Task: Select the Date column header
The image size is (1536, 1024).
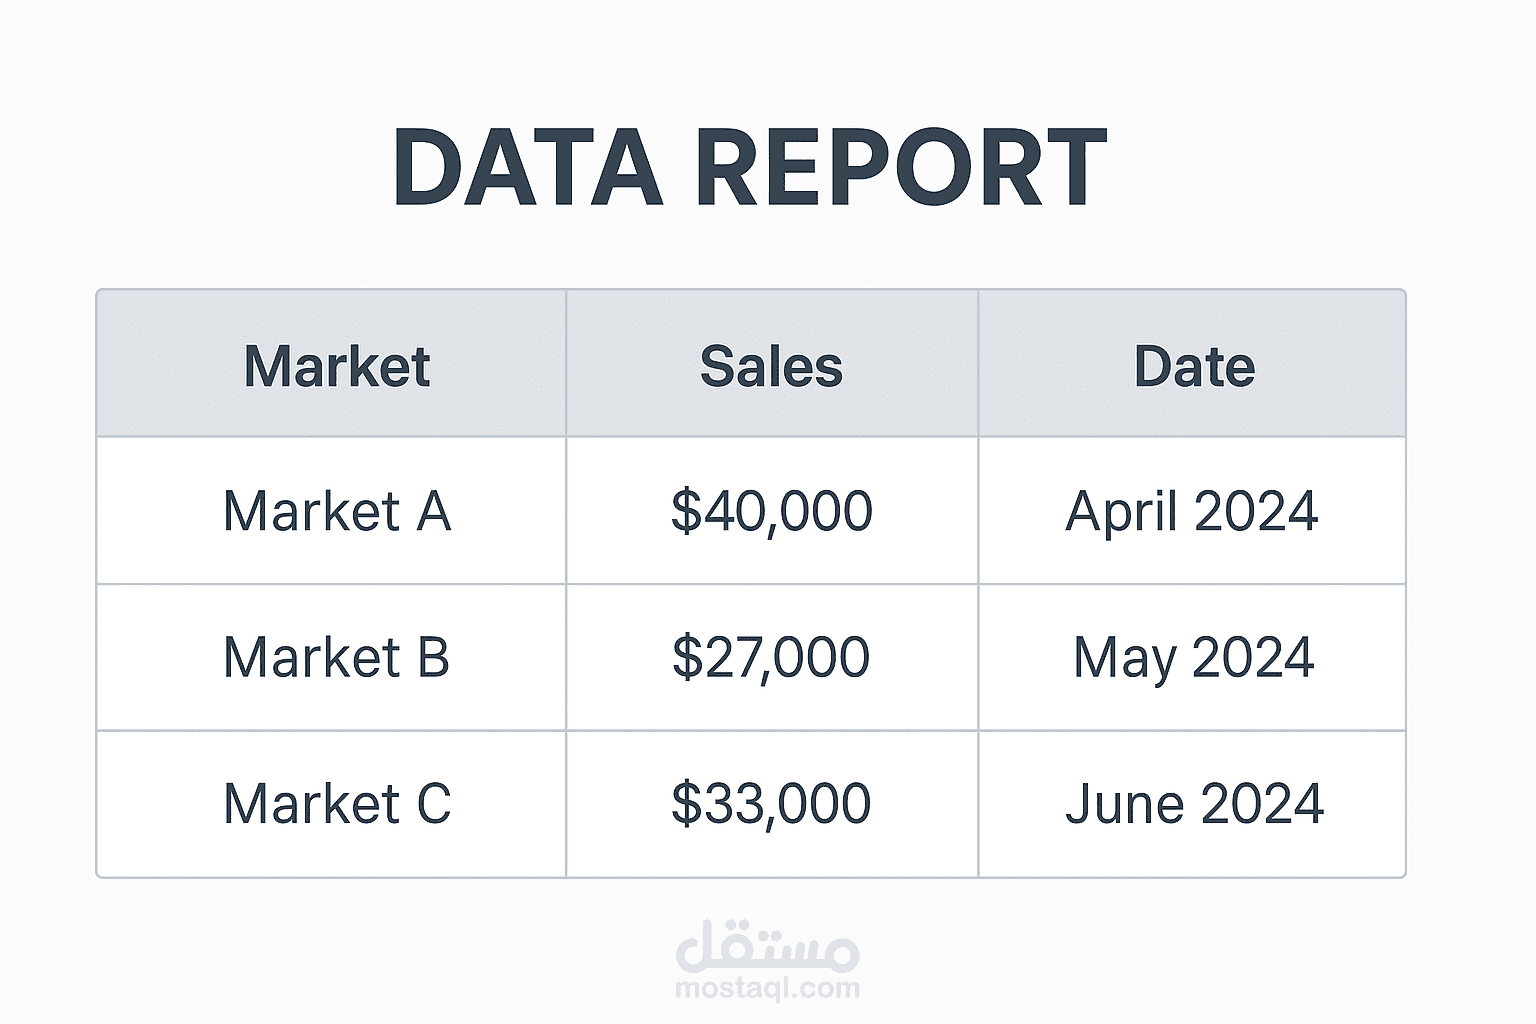Action: click(x=1193, y=366)
